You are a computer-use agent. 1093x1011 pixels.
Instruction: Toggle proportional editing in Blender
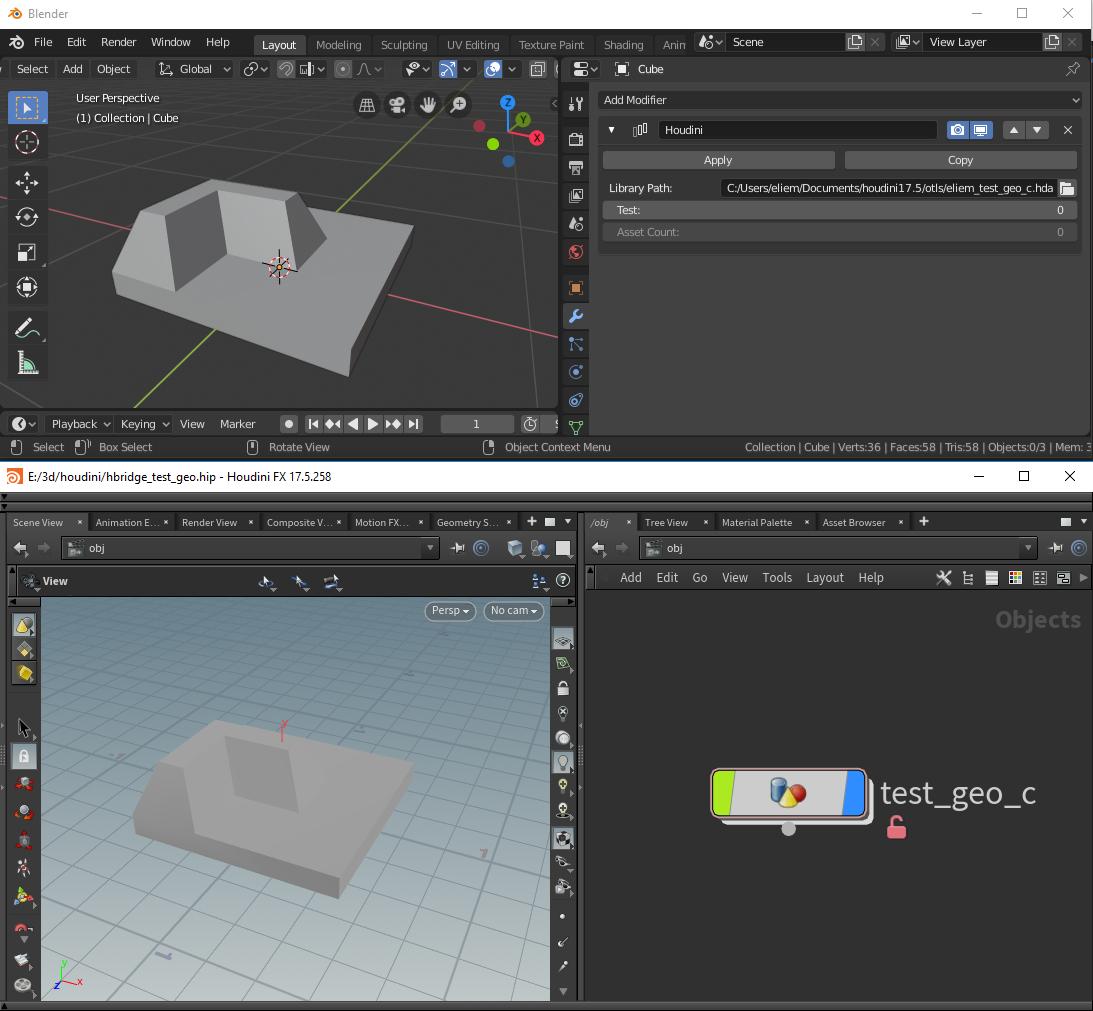(342, 69)
